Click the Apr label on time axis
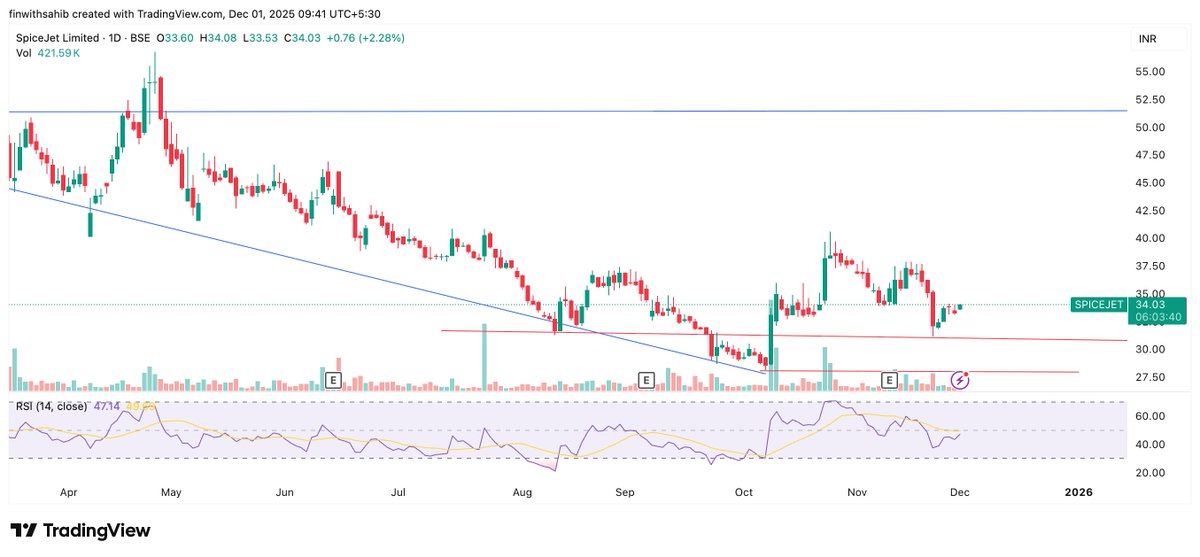This screenshot has height=557, width=1200. tap(68, 493)
